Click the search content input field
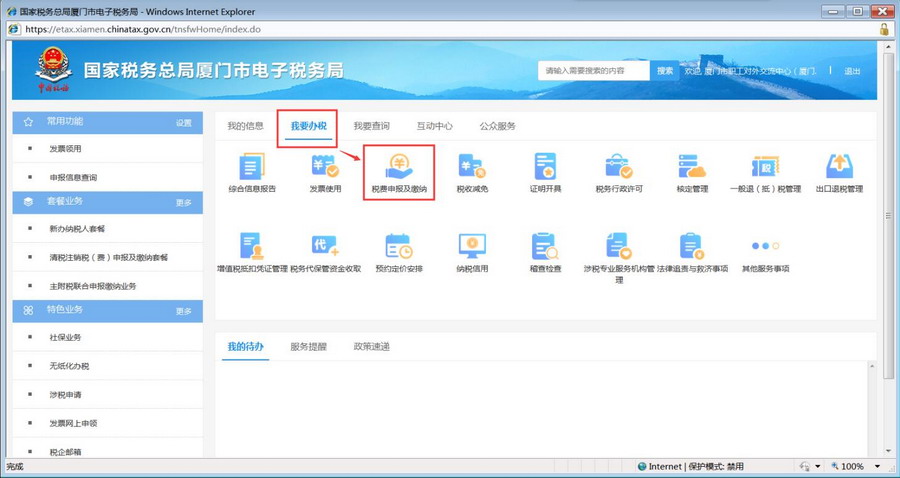 594,71
